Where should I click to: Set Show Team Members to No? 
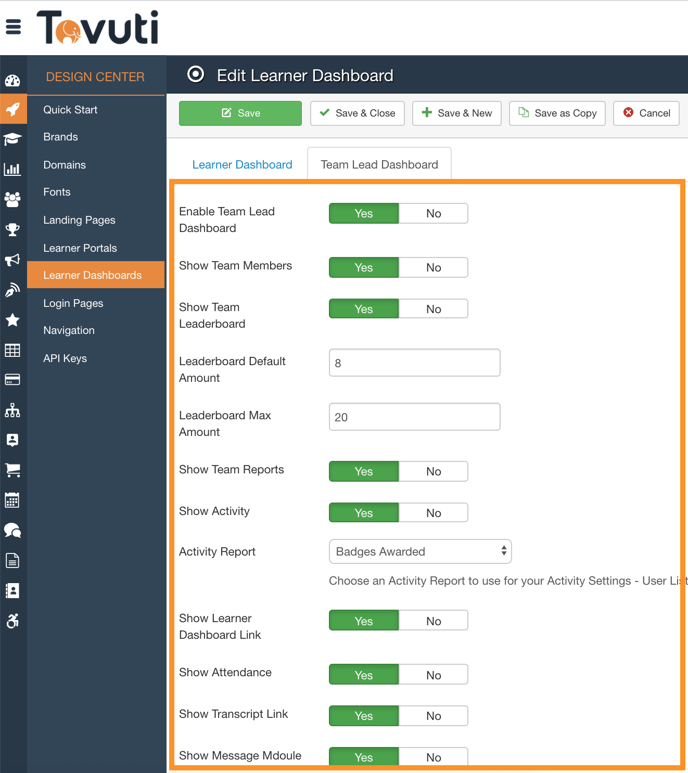(x=433, y=267)
